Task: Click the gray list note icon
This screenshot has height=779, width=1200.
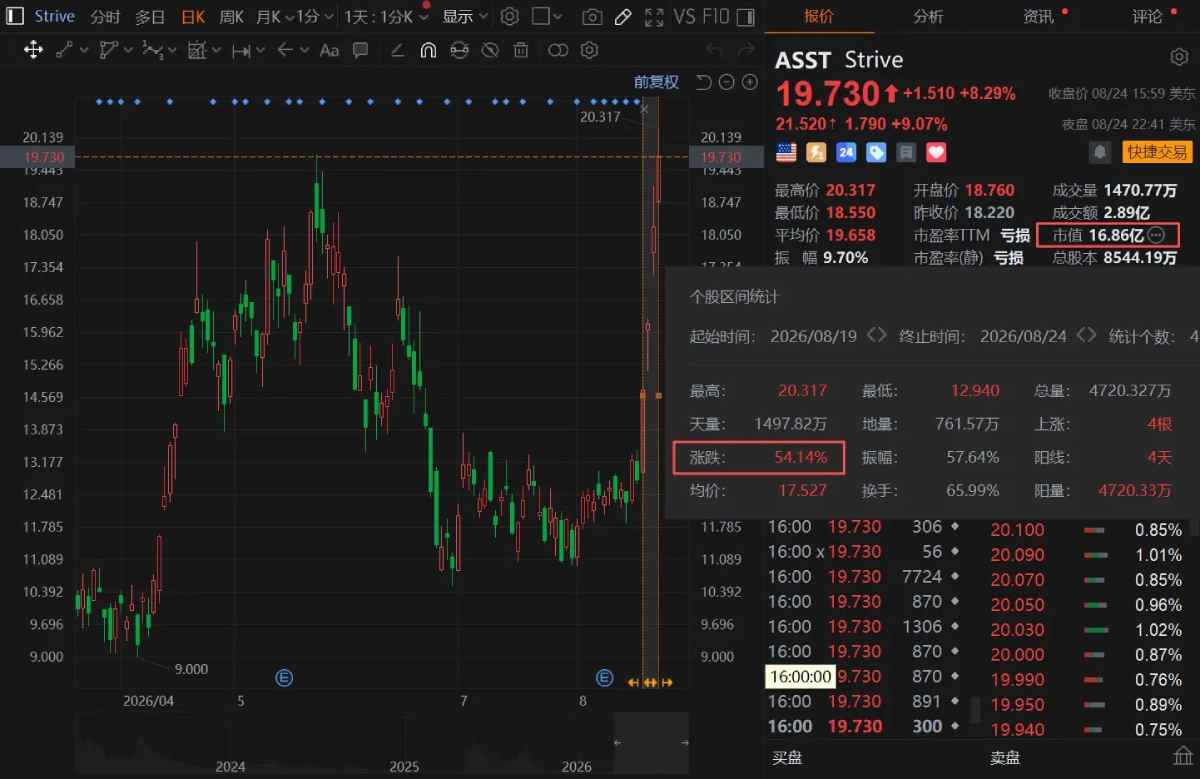Action: [906, 152]
